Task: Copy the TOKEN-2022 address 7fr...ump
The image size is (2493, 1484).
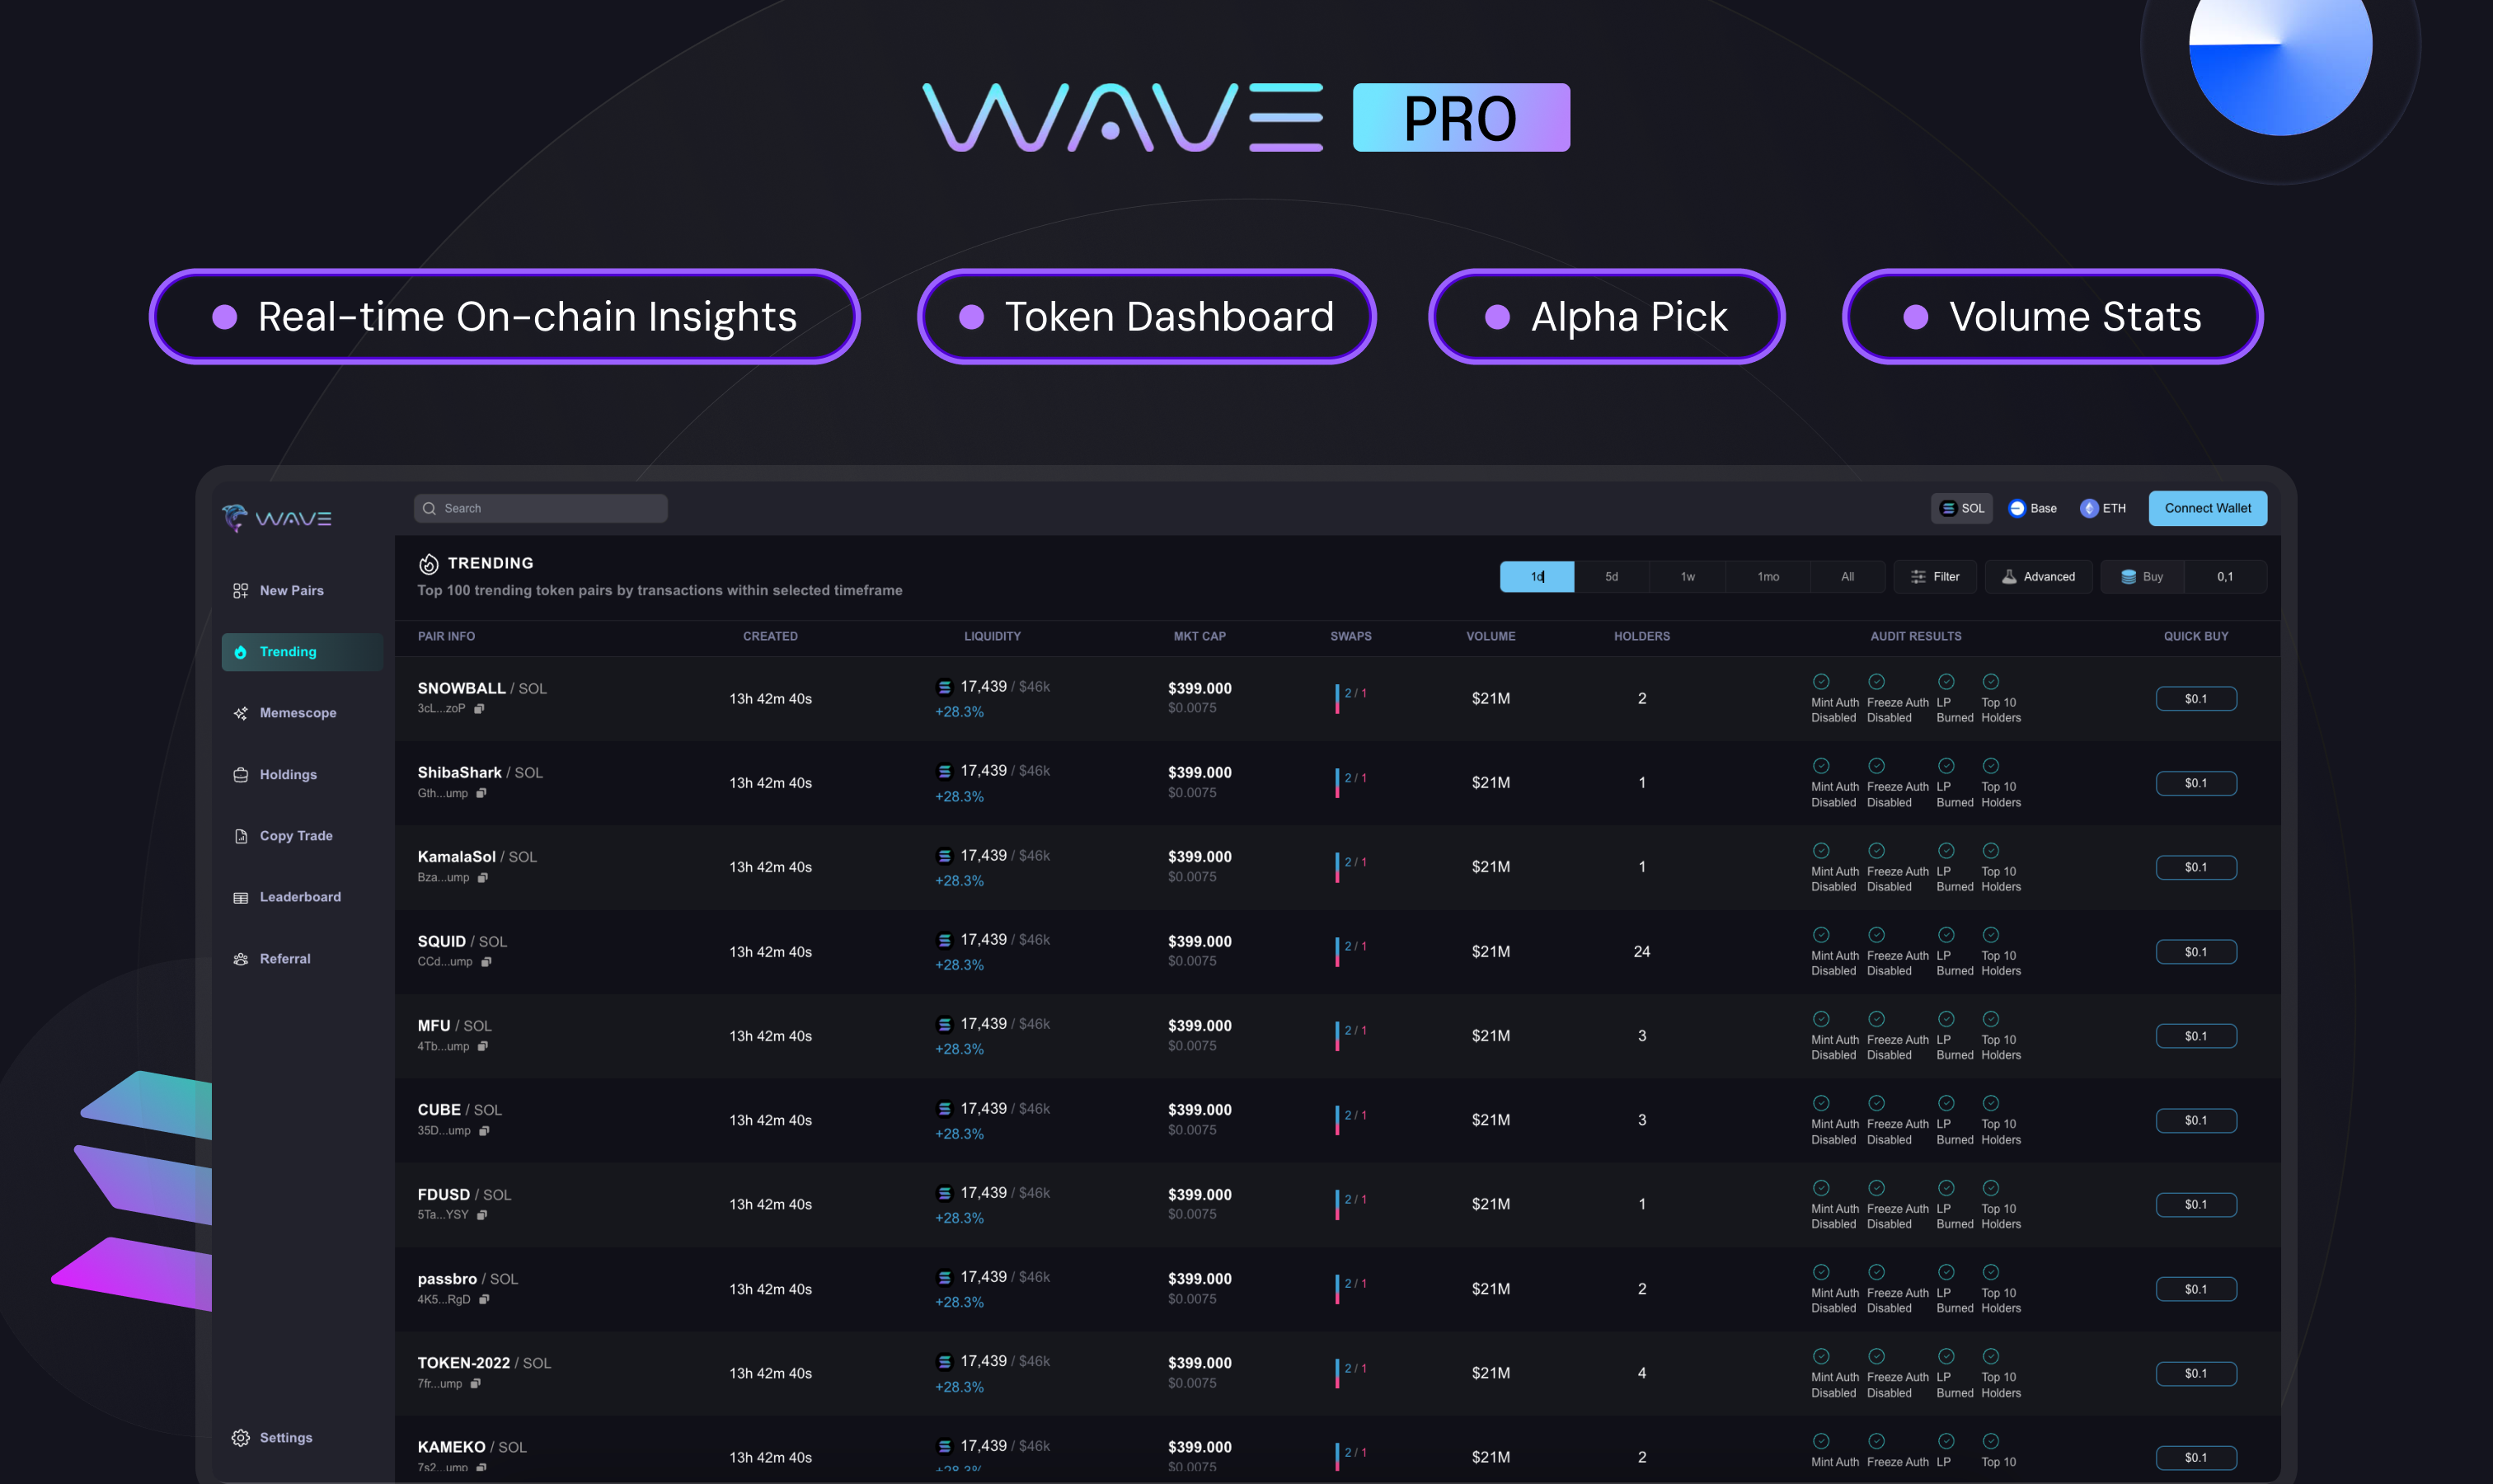Action: 476,1384
